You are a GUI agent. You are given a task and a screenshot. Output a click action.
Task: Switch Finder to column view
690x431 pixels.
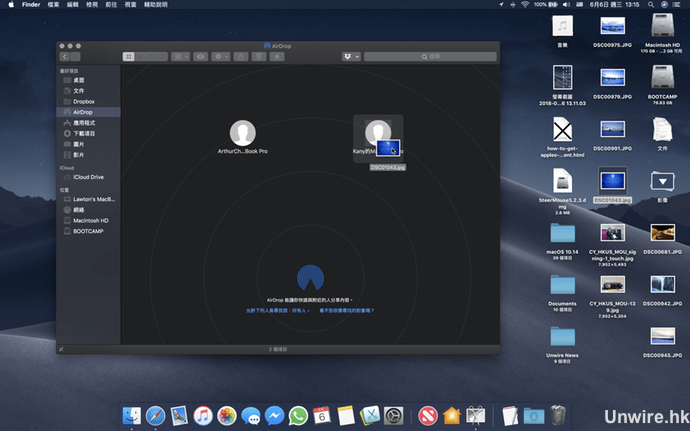click(151, 56)
